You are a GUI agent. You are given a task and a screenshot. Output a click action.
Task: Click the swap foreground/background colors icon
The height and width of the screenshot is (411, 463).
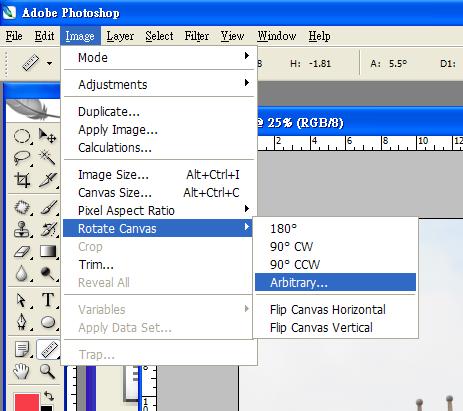49,396
